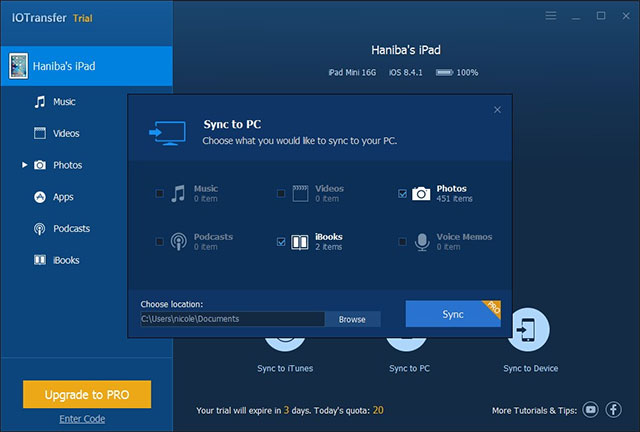Open the YouTube tutorials icon
Viewport: 640px width, 432px height.
[x=590, y=410]
